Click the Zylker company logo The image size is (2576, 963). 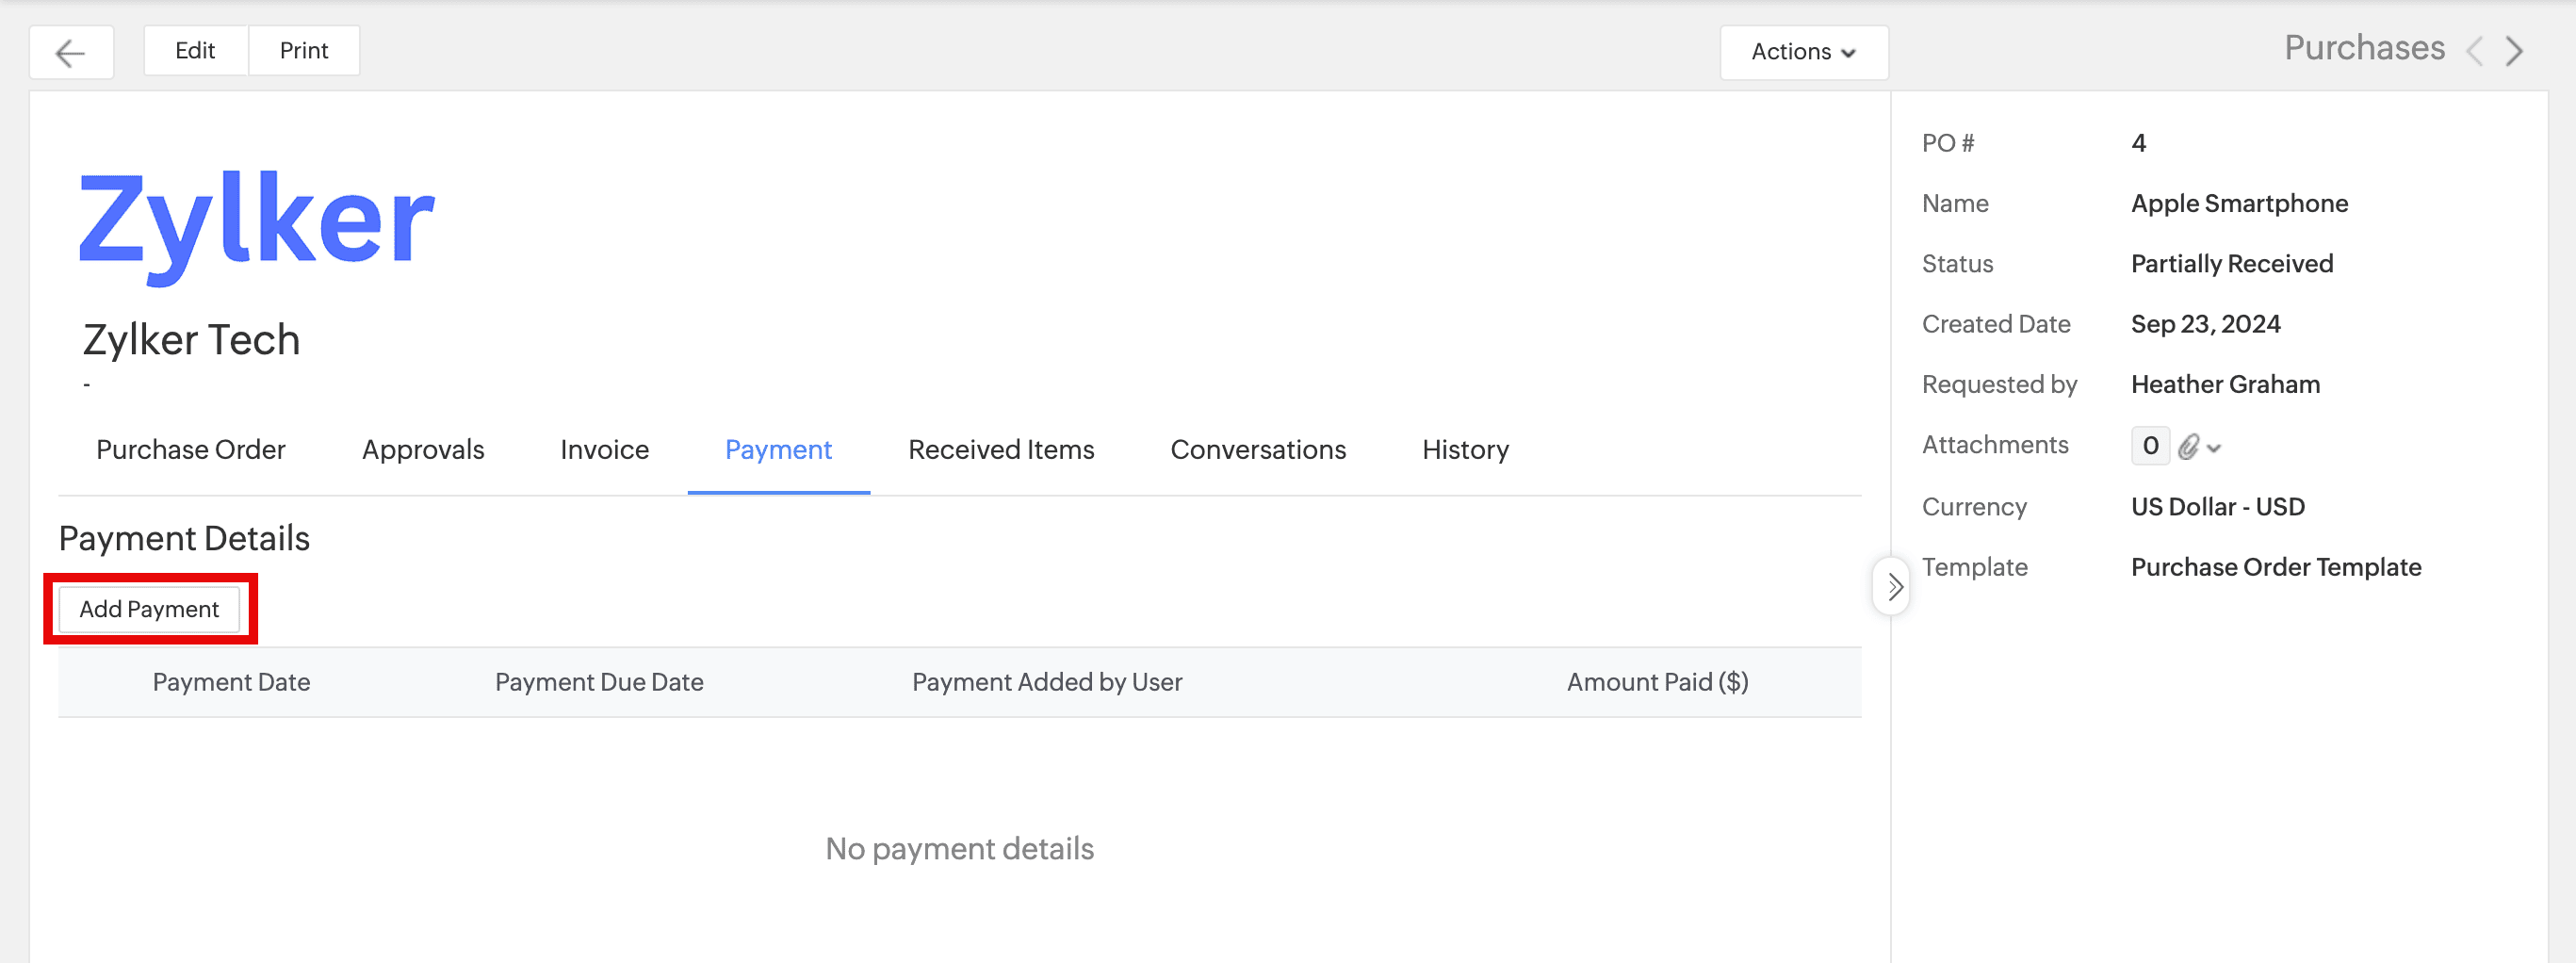(256, 221)
